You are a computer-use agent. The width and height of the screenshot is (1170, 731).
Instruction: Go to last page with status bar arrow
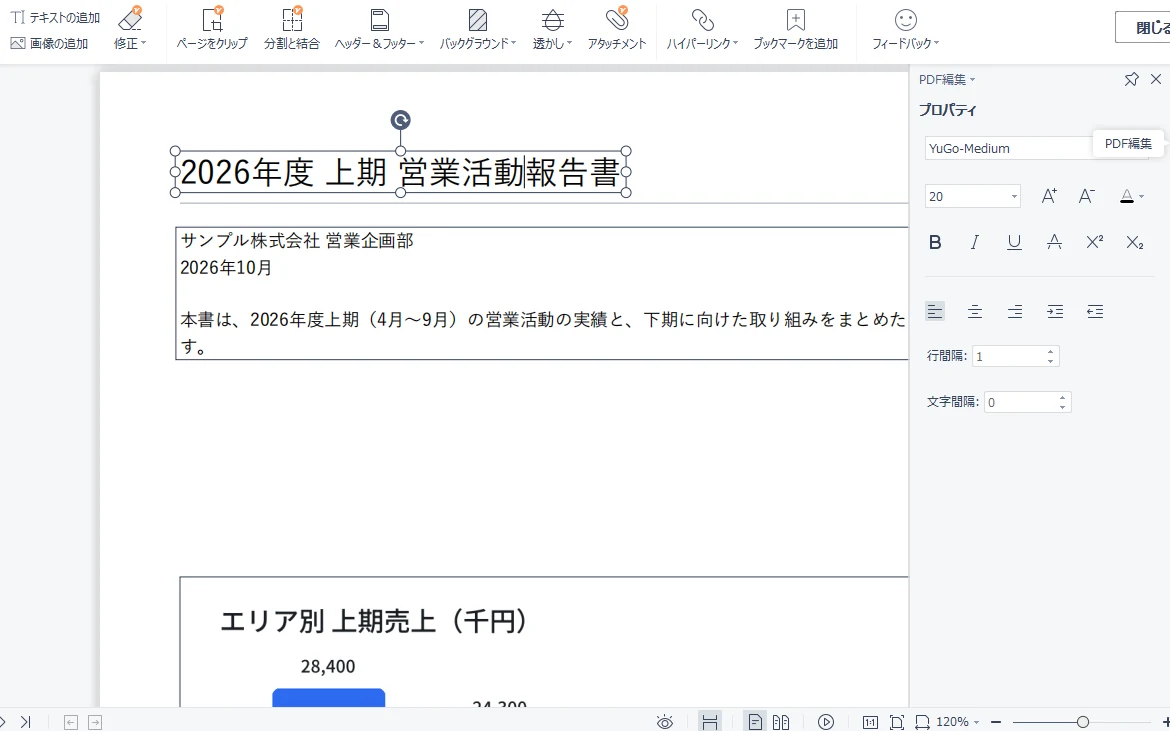tap(25, 721)
